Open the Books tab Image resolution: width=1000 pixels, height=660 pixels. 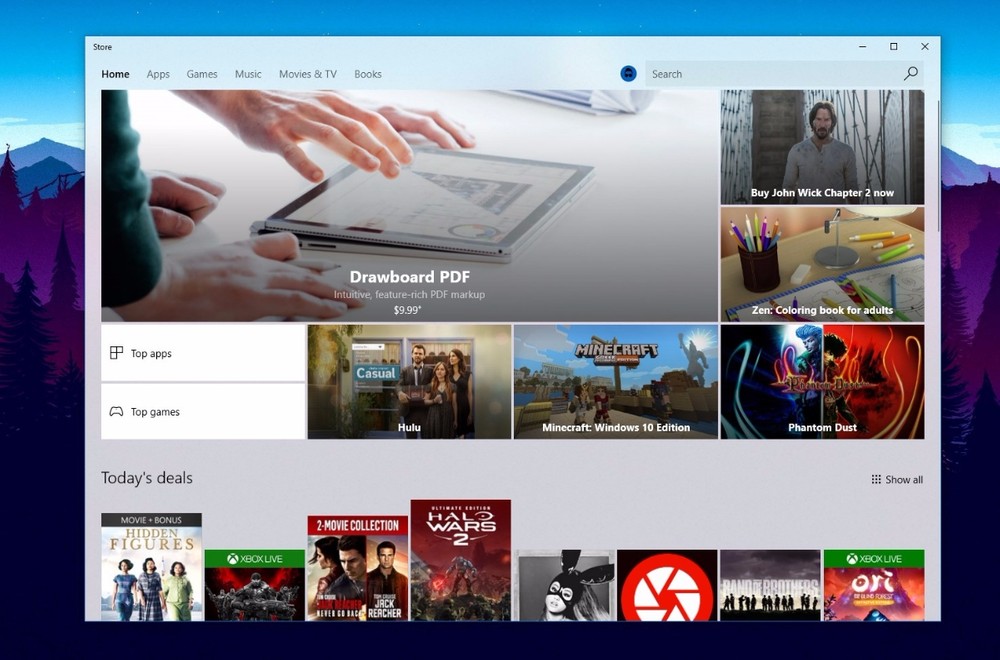tap(367, 74)
